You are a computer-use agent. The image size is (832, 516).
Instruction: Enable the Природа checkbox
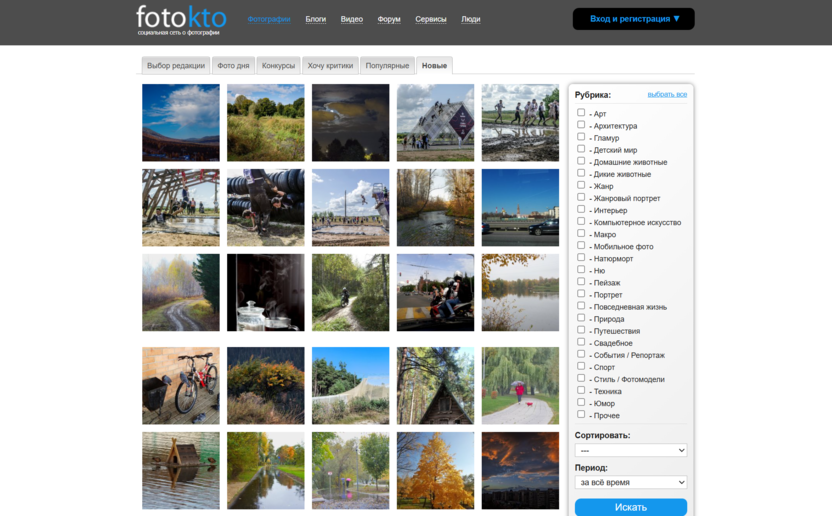click(x=581, y=318)
